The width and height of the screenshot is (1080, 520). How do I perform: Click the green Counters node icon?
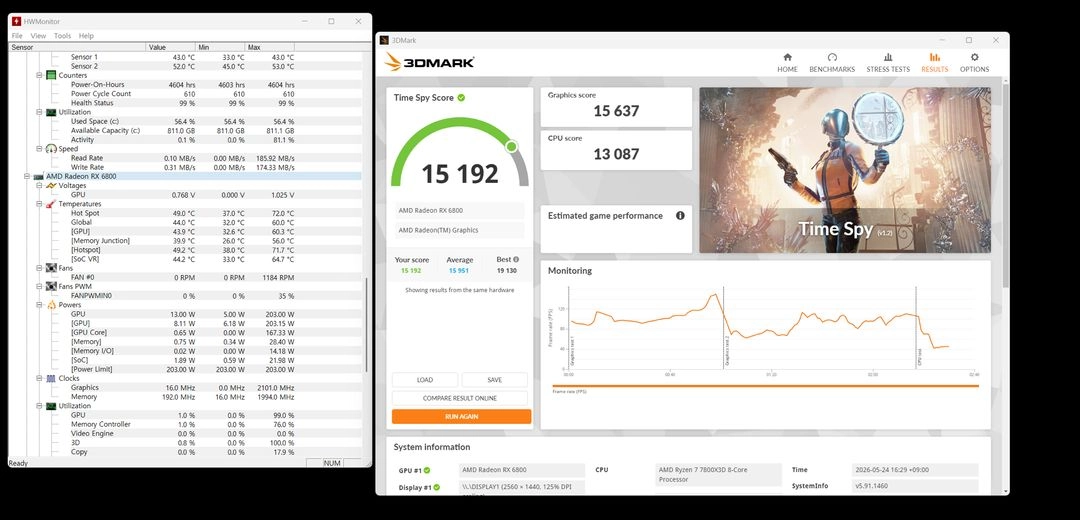pyautogui.click(x=51, y=75)
